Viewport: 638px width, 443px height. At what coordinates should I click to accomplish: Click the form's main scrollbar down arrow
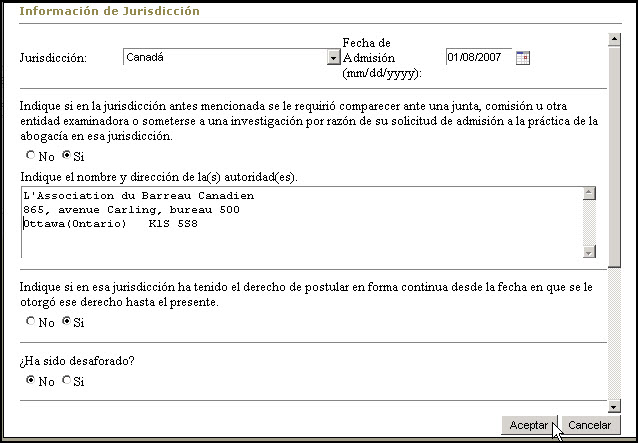614,407
